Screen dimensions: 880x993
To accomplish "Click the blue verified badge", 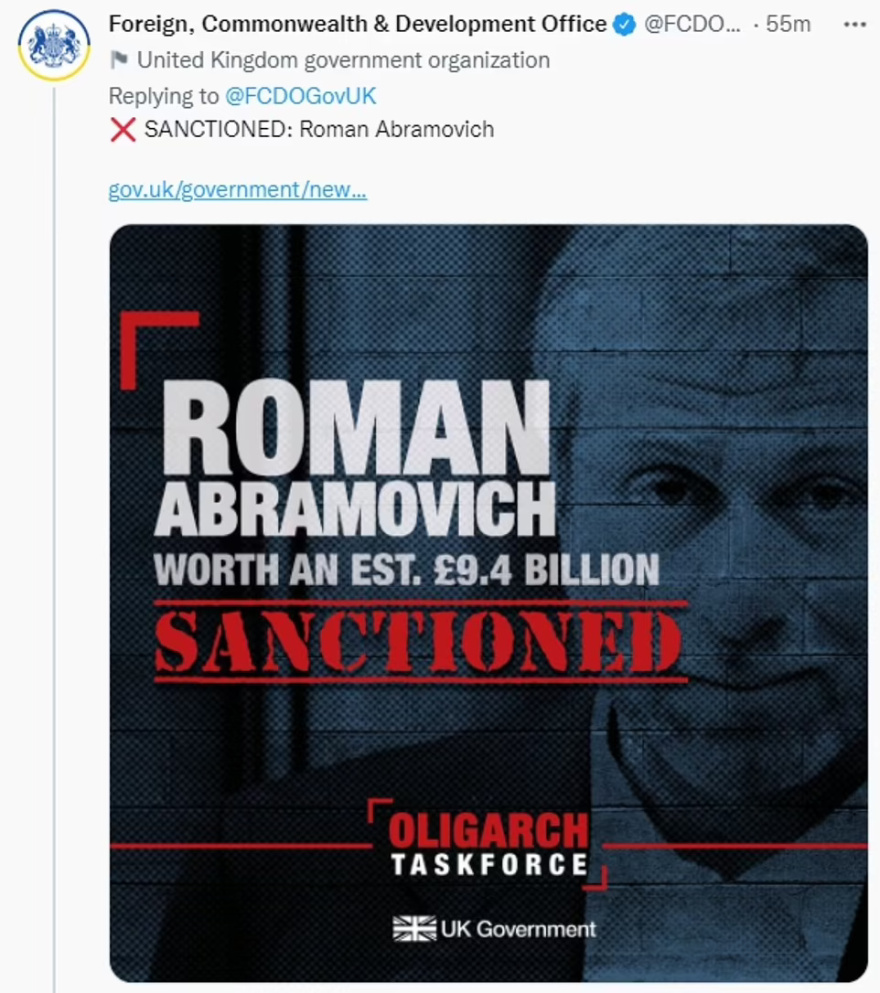I will click(x=625, y=24).
